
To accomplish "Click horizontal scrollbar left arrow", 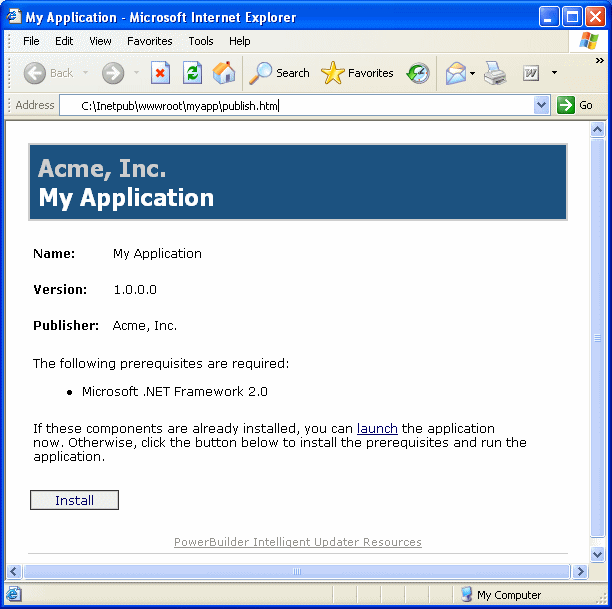I will click(14, 572).
